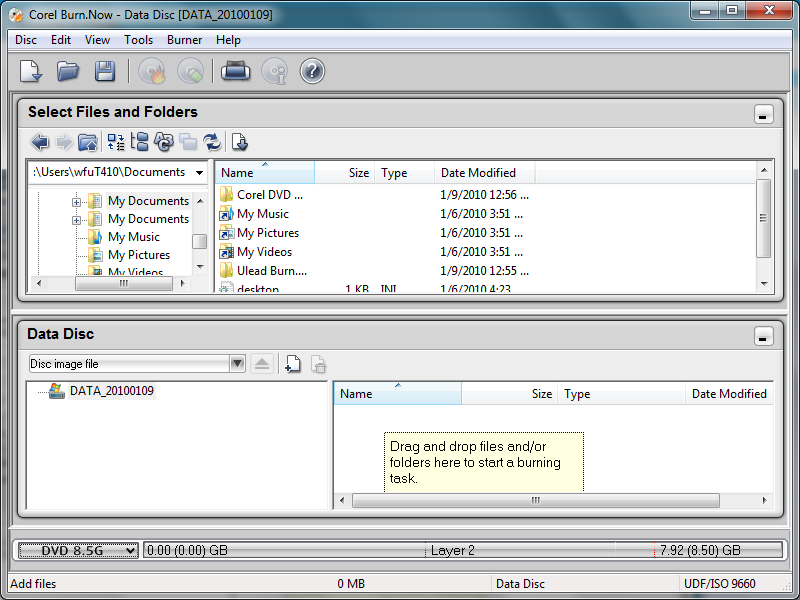Click the Data Disc list horizontal scrollbar right arrow
The width and height of the screenshot is (800, 600).
pyautogui.click(x=764, y=501)
